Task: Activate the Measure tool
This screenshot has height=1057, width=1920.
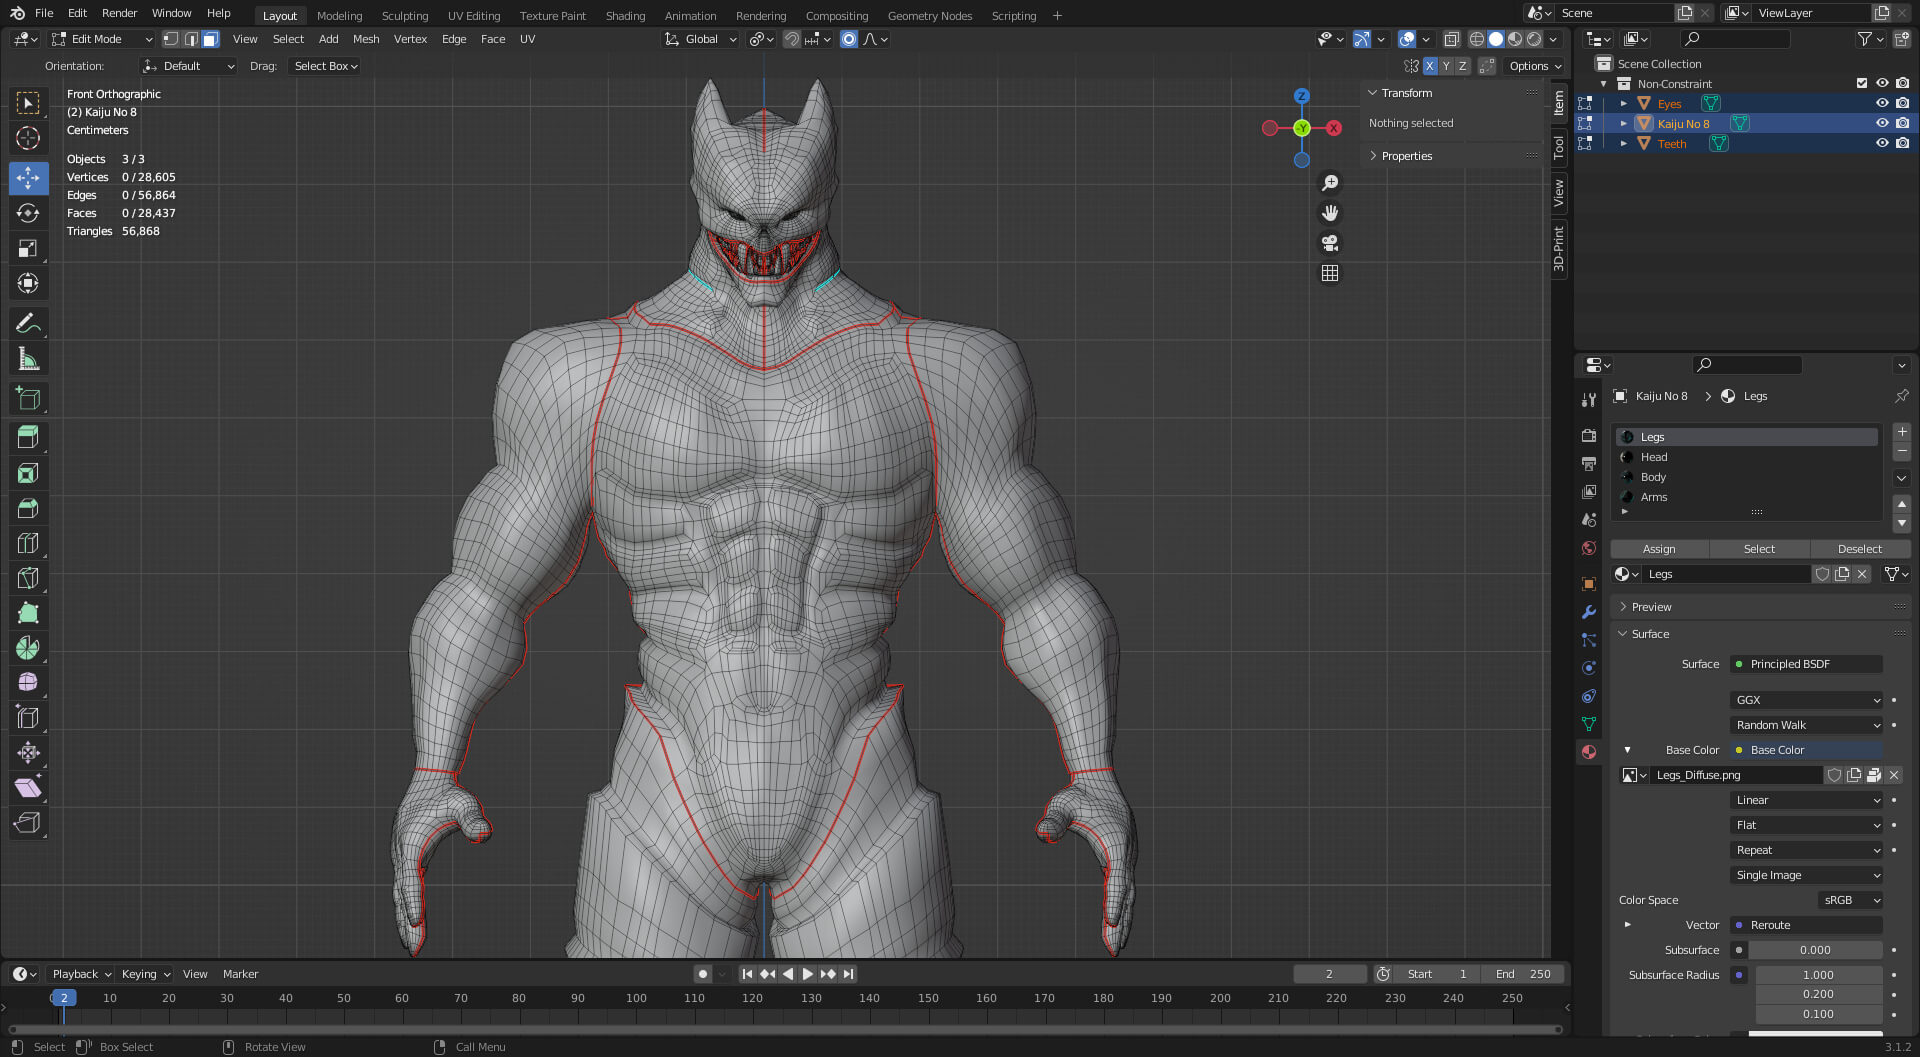Action: click(28, 359)
